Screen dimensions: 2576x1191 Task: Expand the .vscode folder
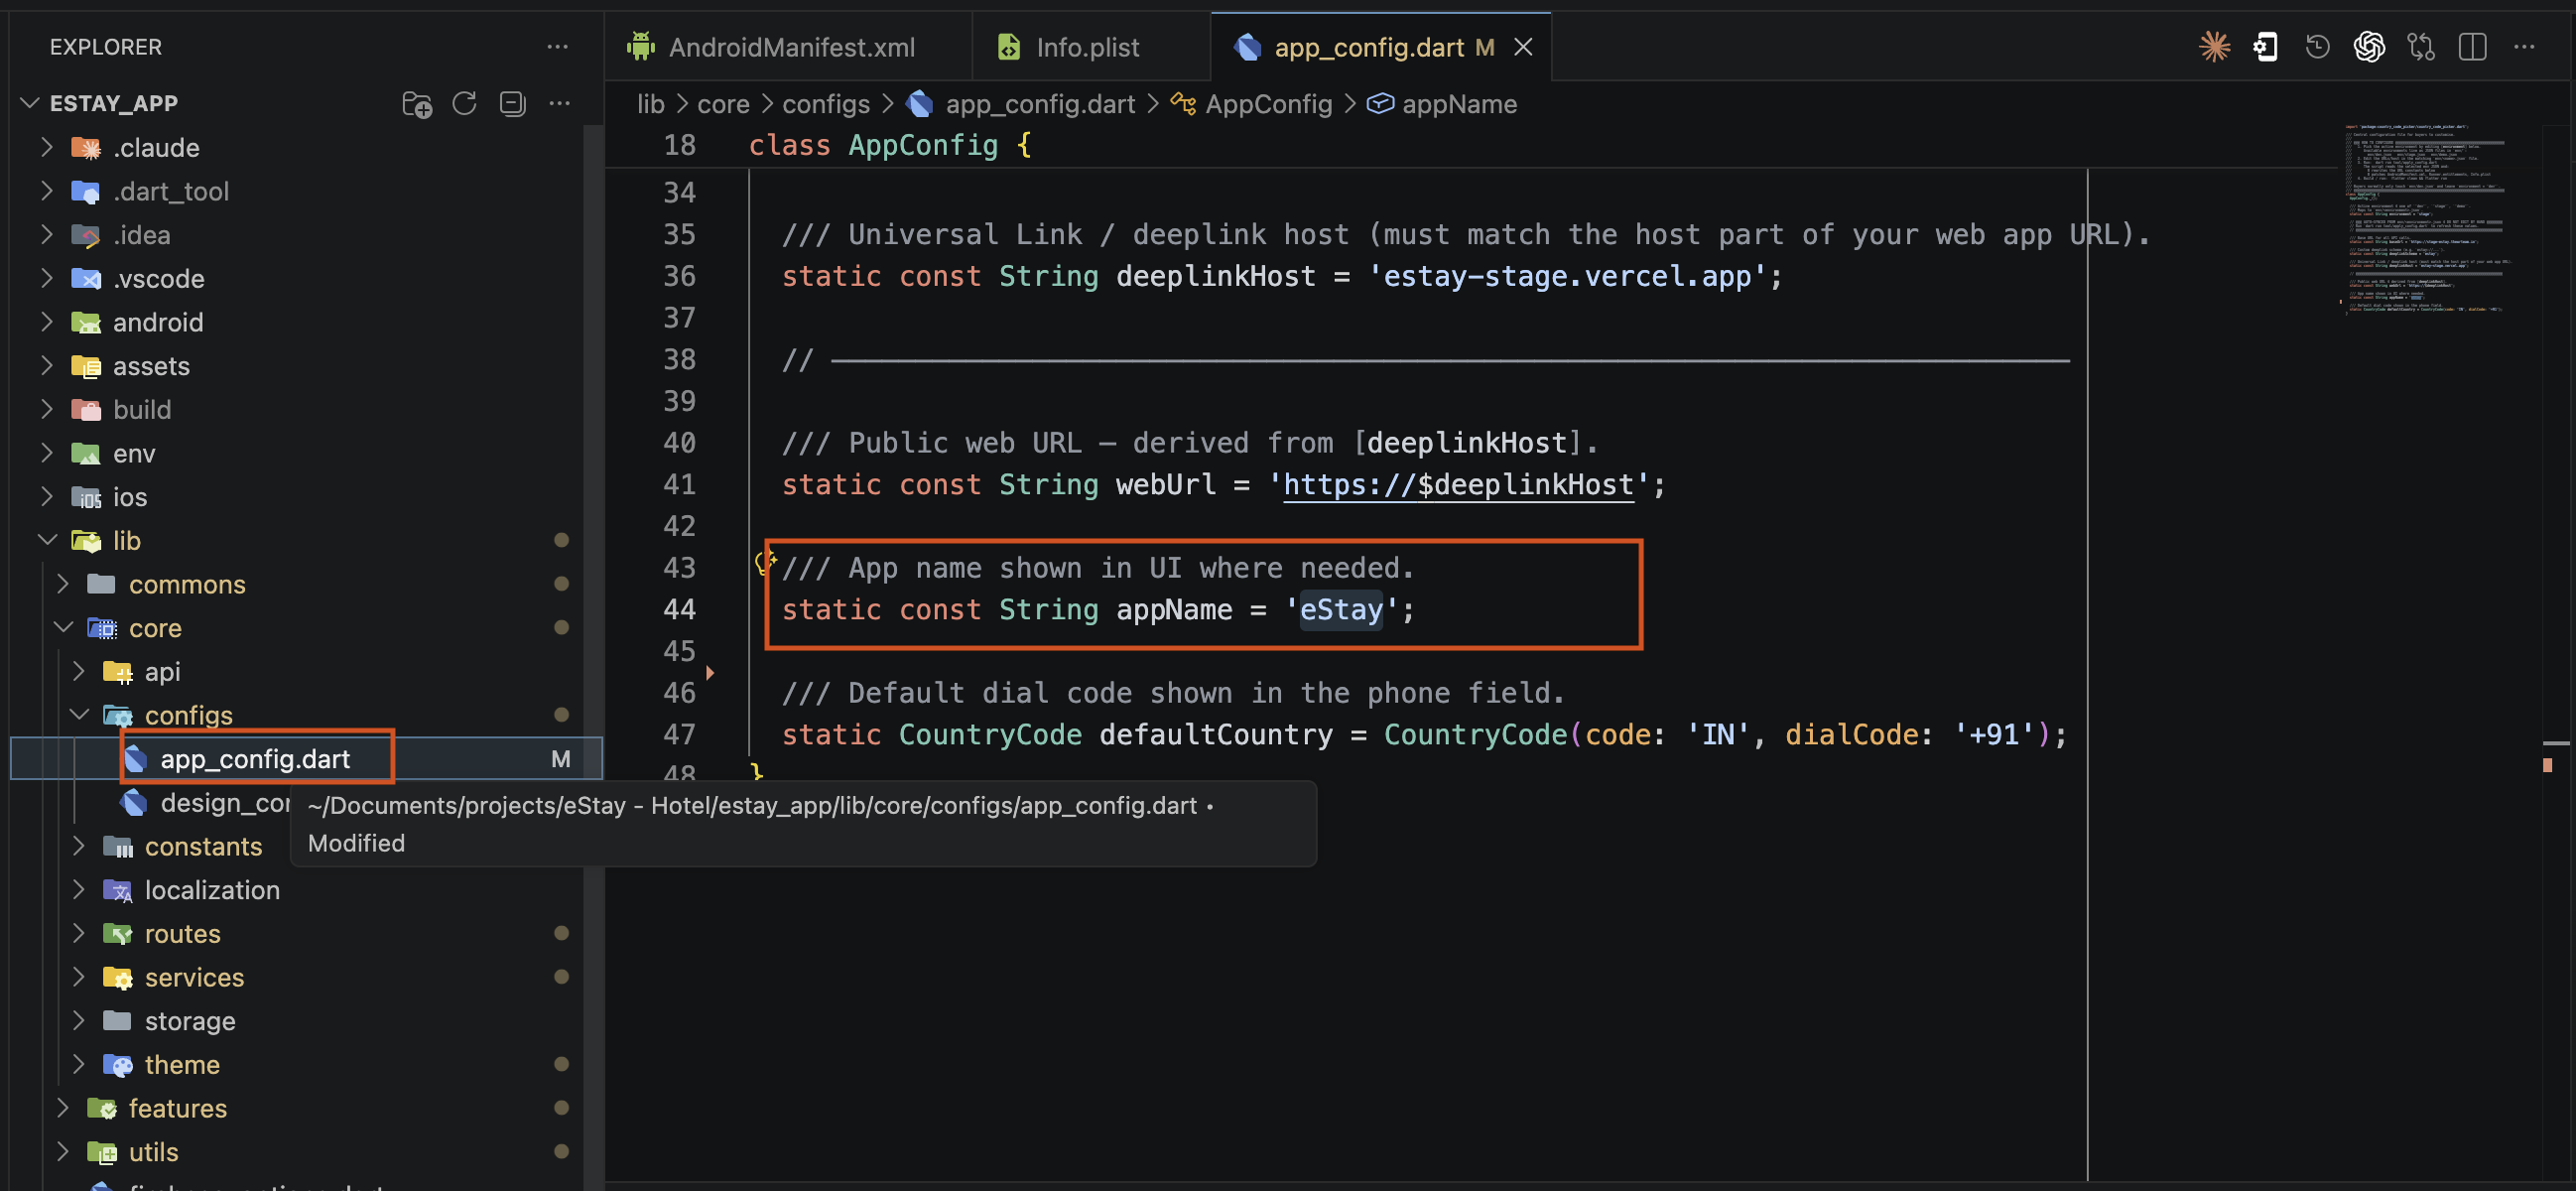click(x=46, y=278)
